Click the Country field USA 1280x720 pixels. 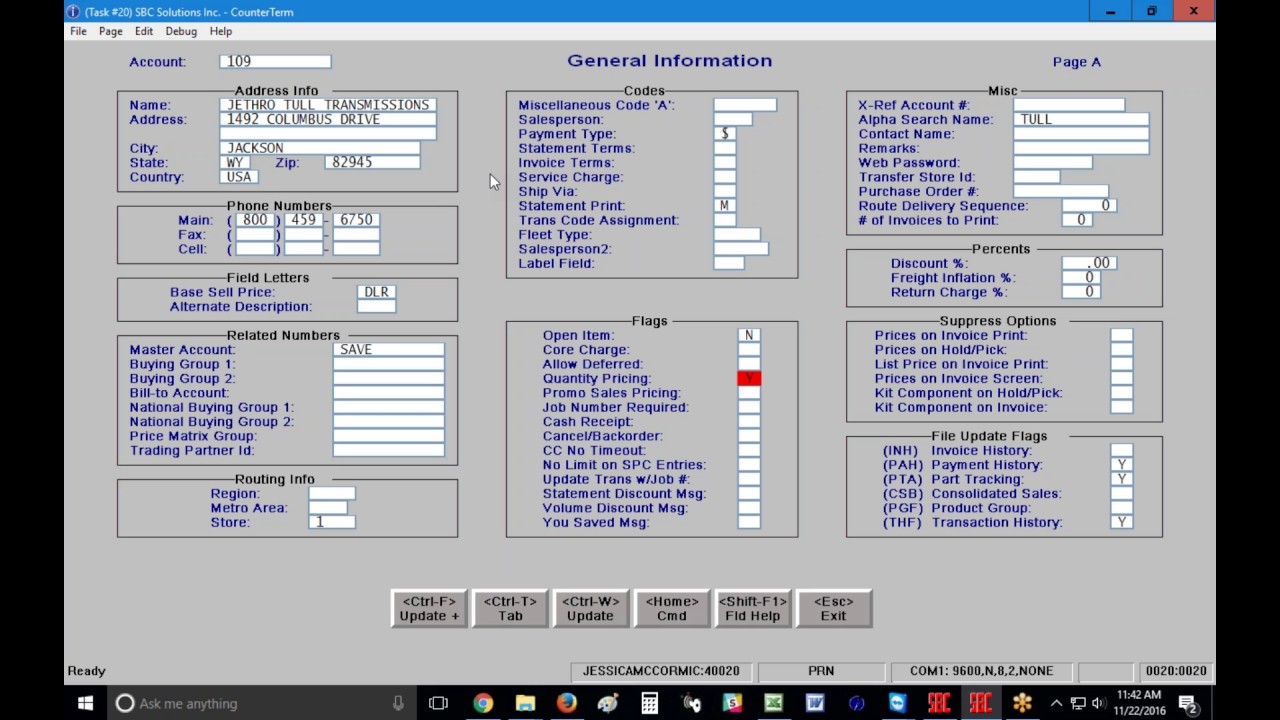239,177
